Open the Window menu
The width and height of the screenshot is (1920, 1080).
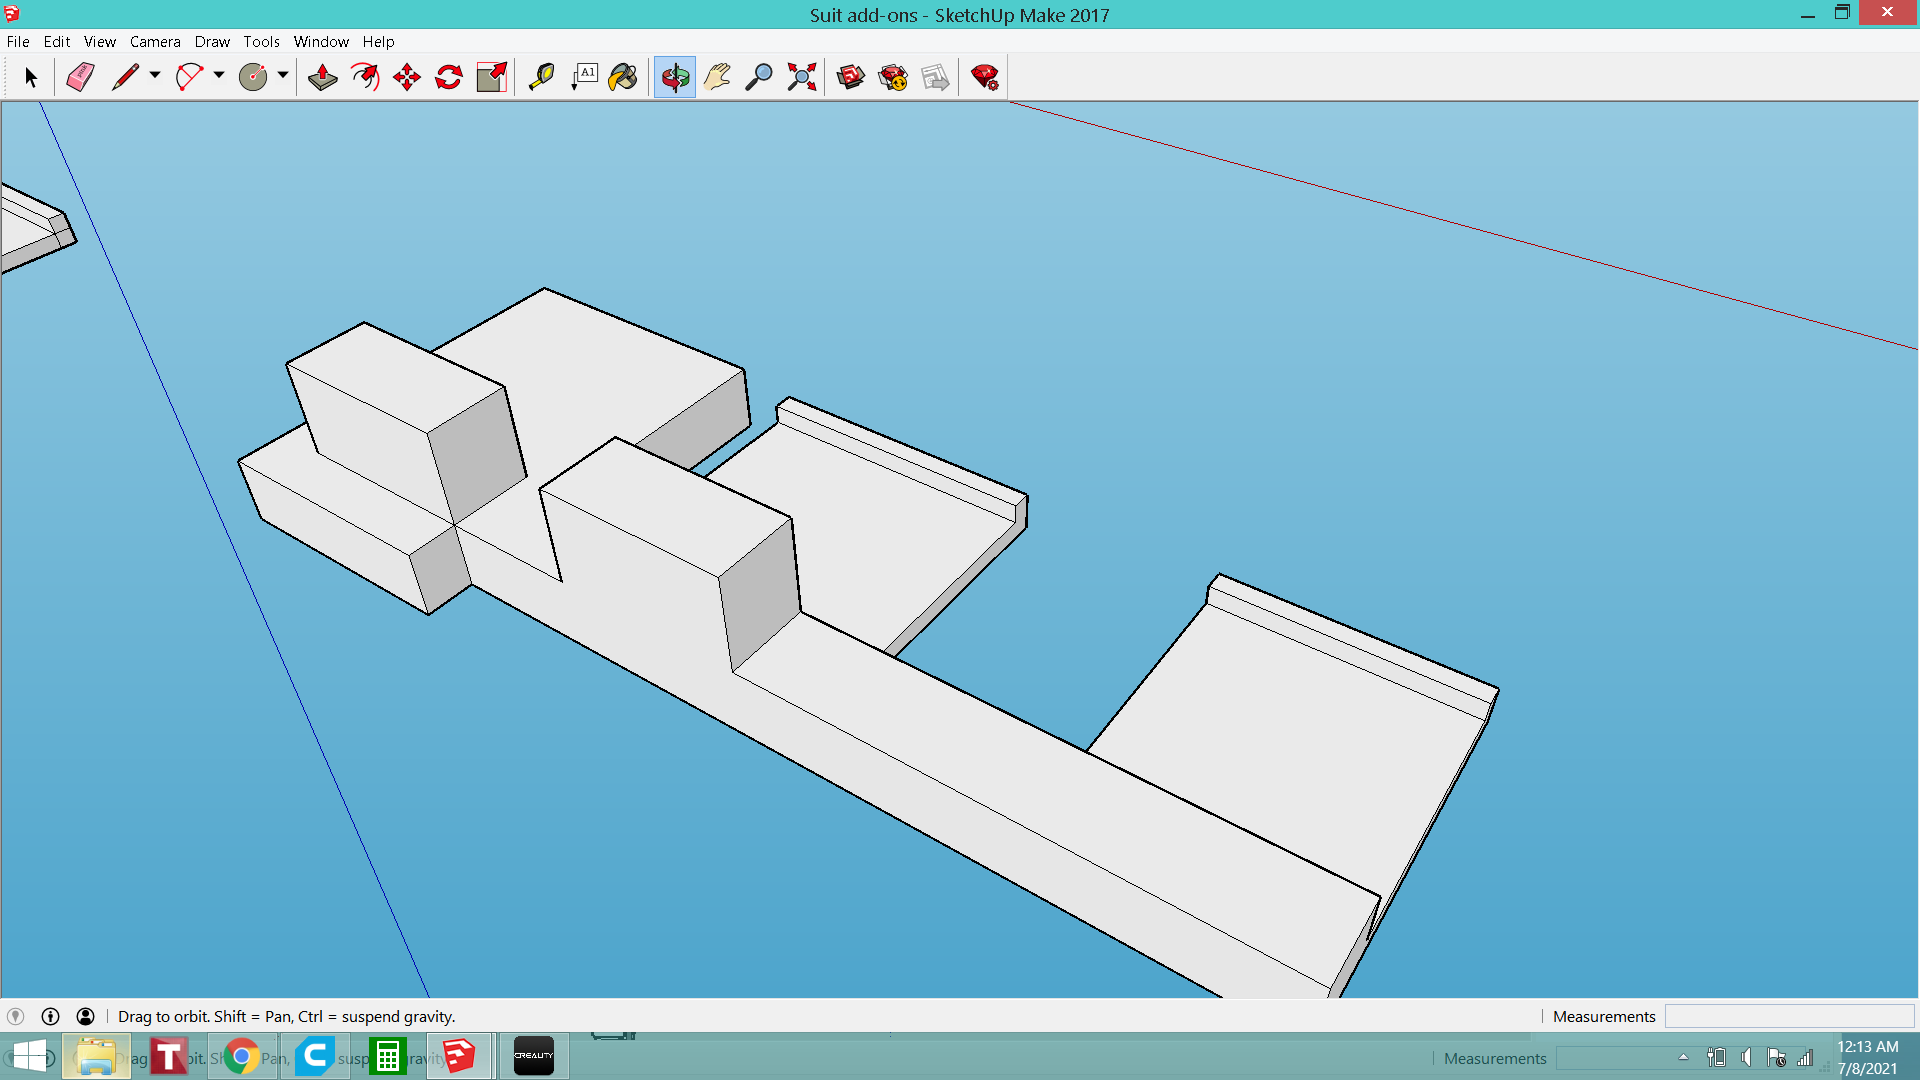coord(321,41)
